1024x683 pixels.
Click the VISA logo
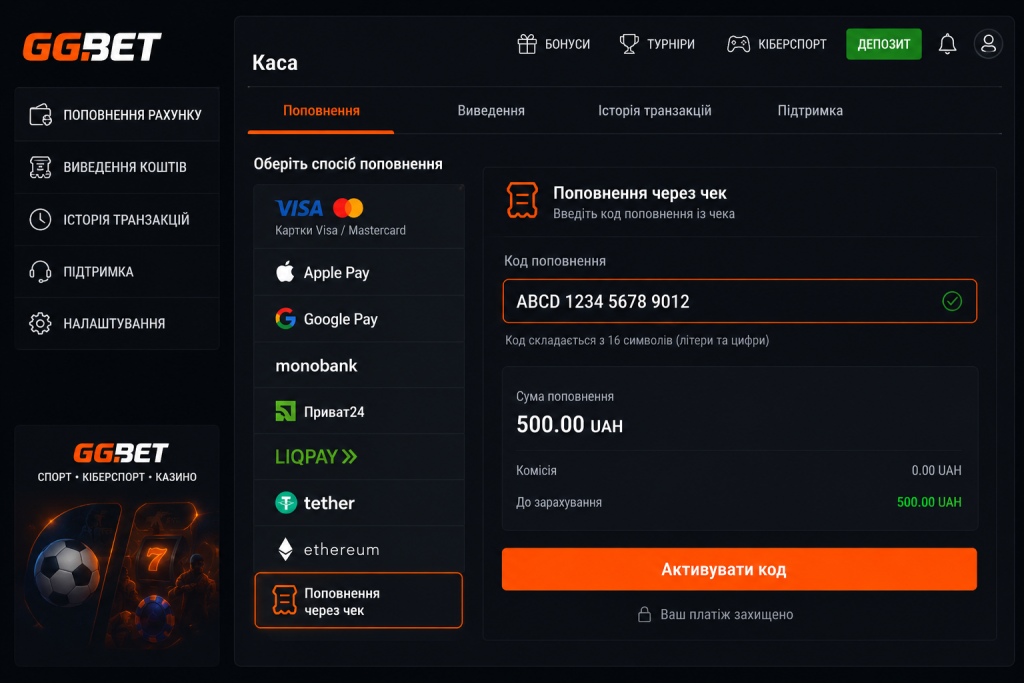point(299,208)
